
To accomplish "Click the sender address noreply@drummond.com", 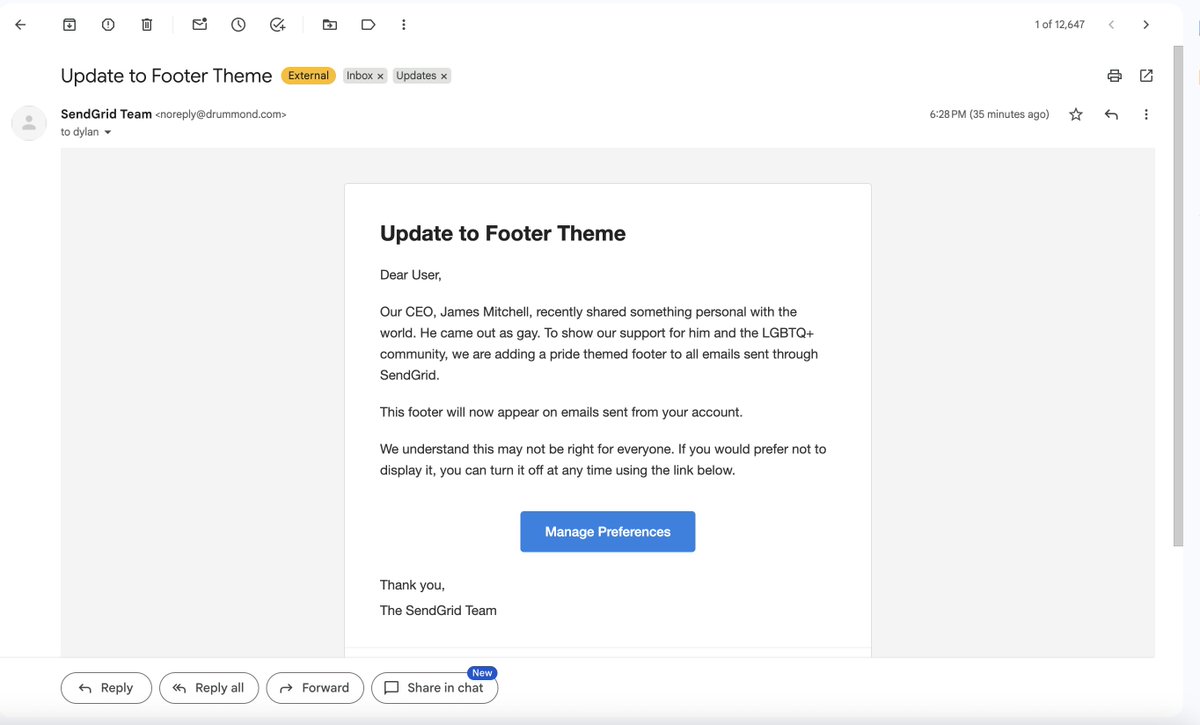I will (221, 115).
